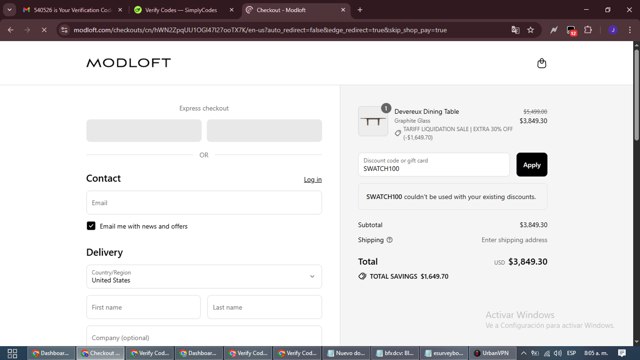Click the ESP language indicator

pyautogui.click(x=571, y=353)
